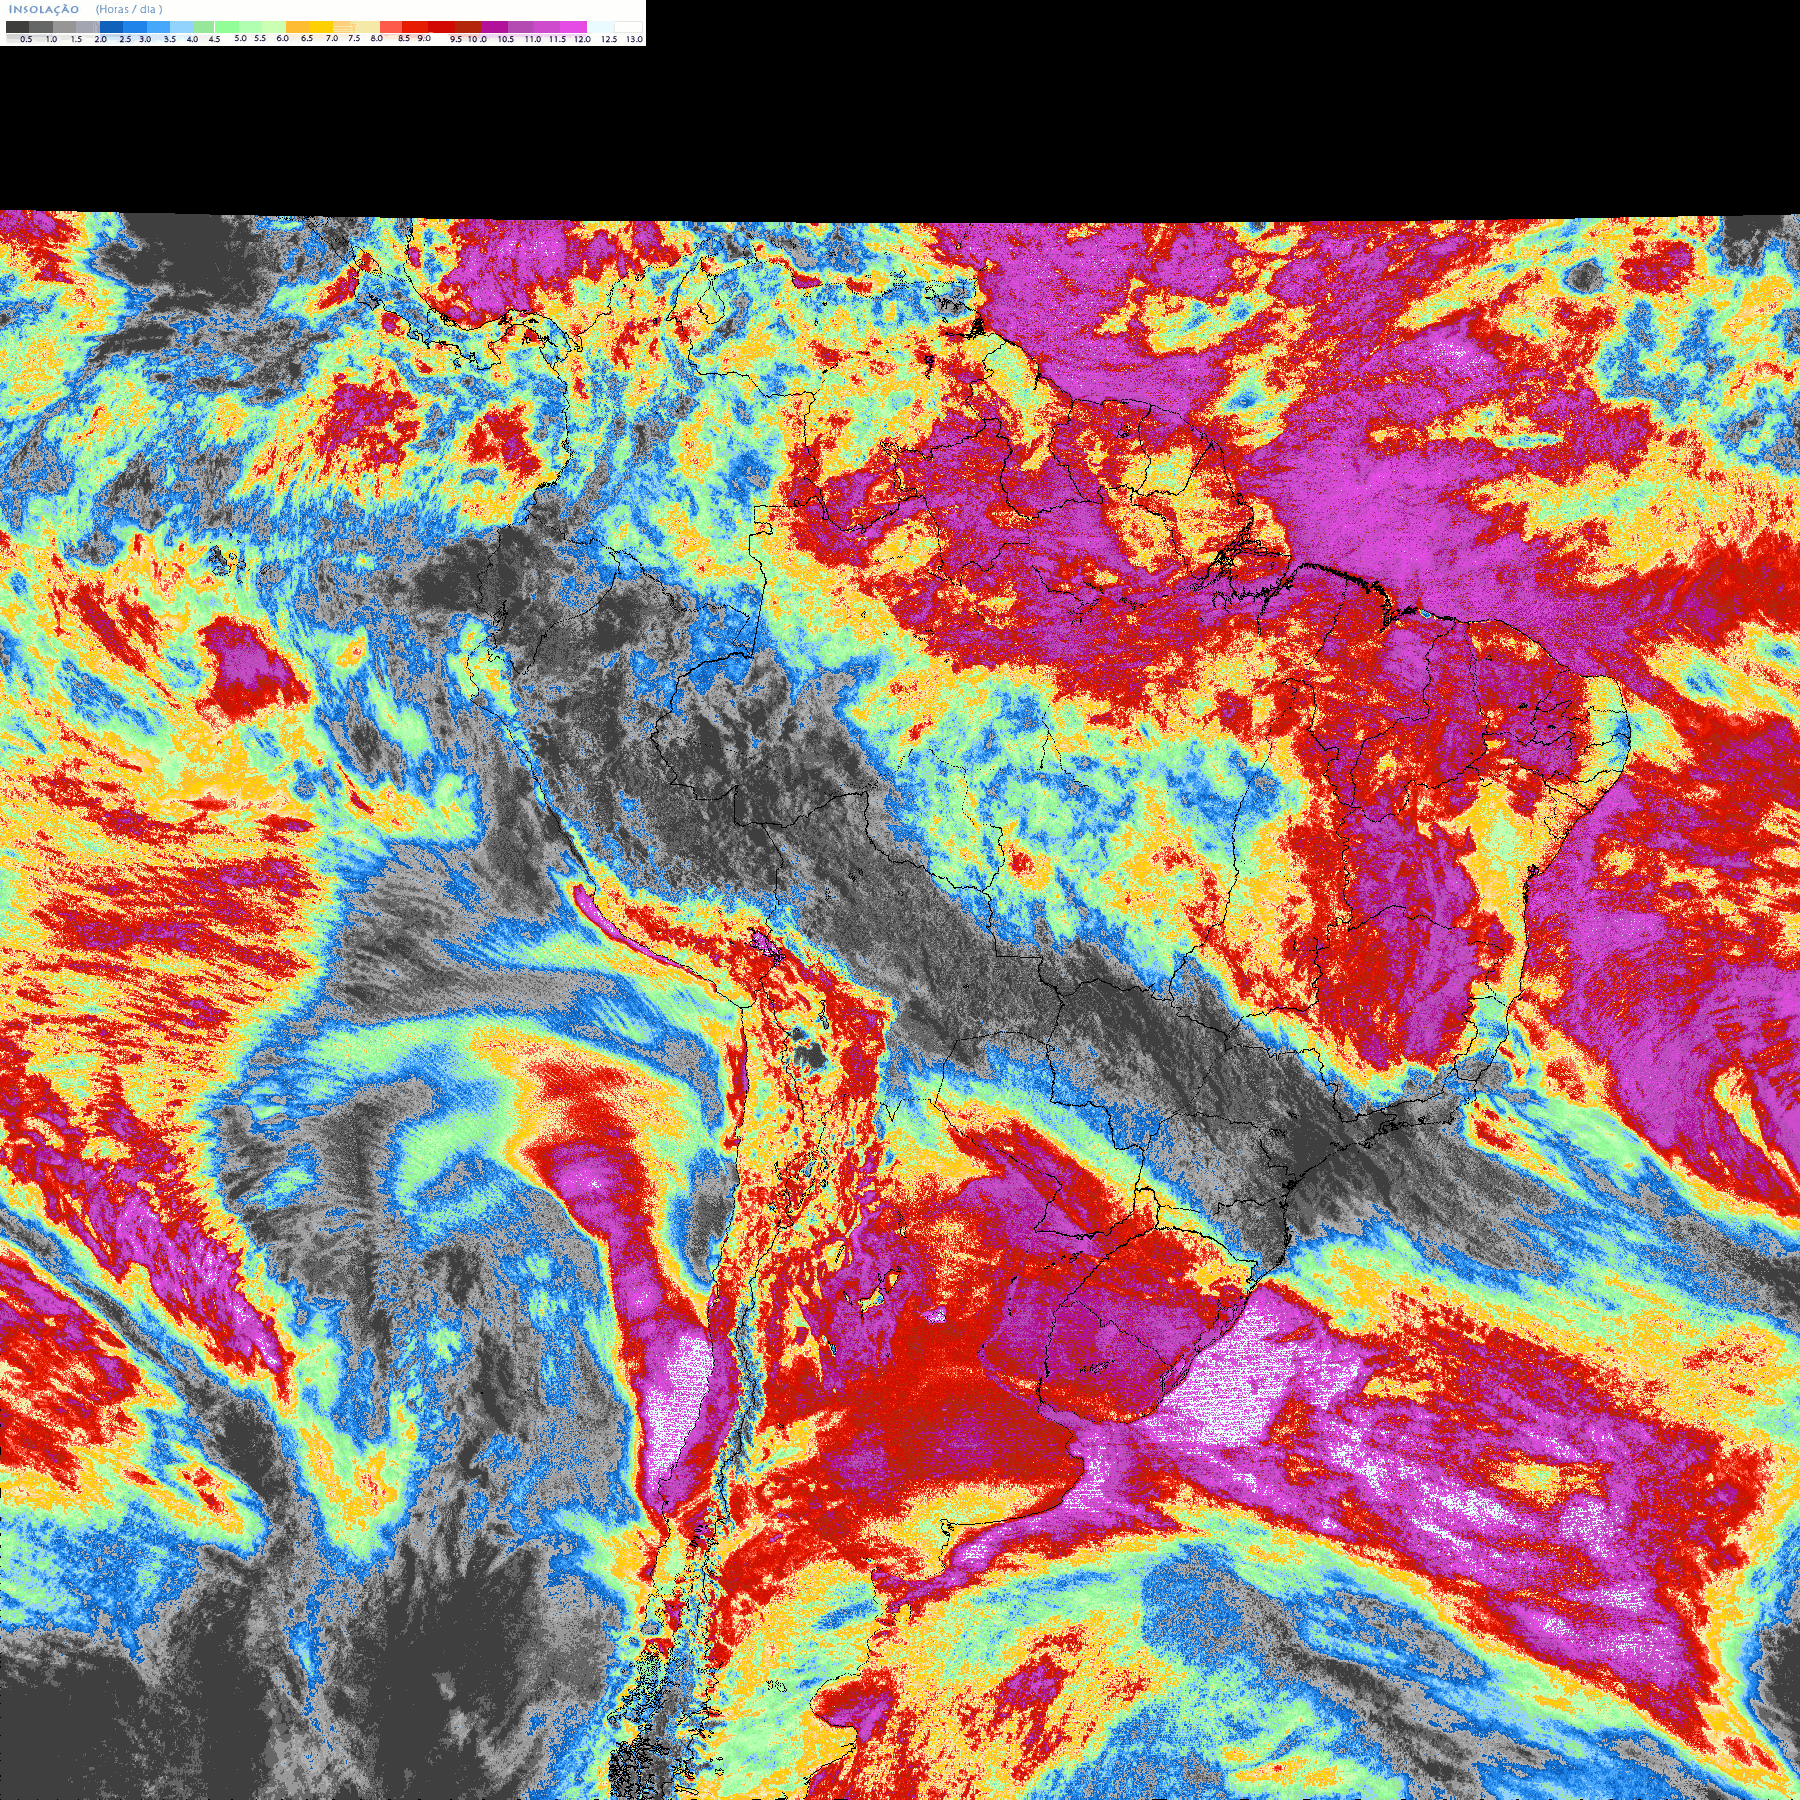
Task: Select the blue swatch above 3.0
Action: point(135,27)
